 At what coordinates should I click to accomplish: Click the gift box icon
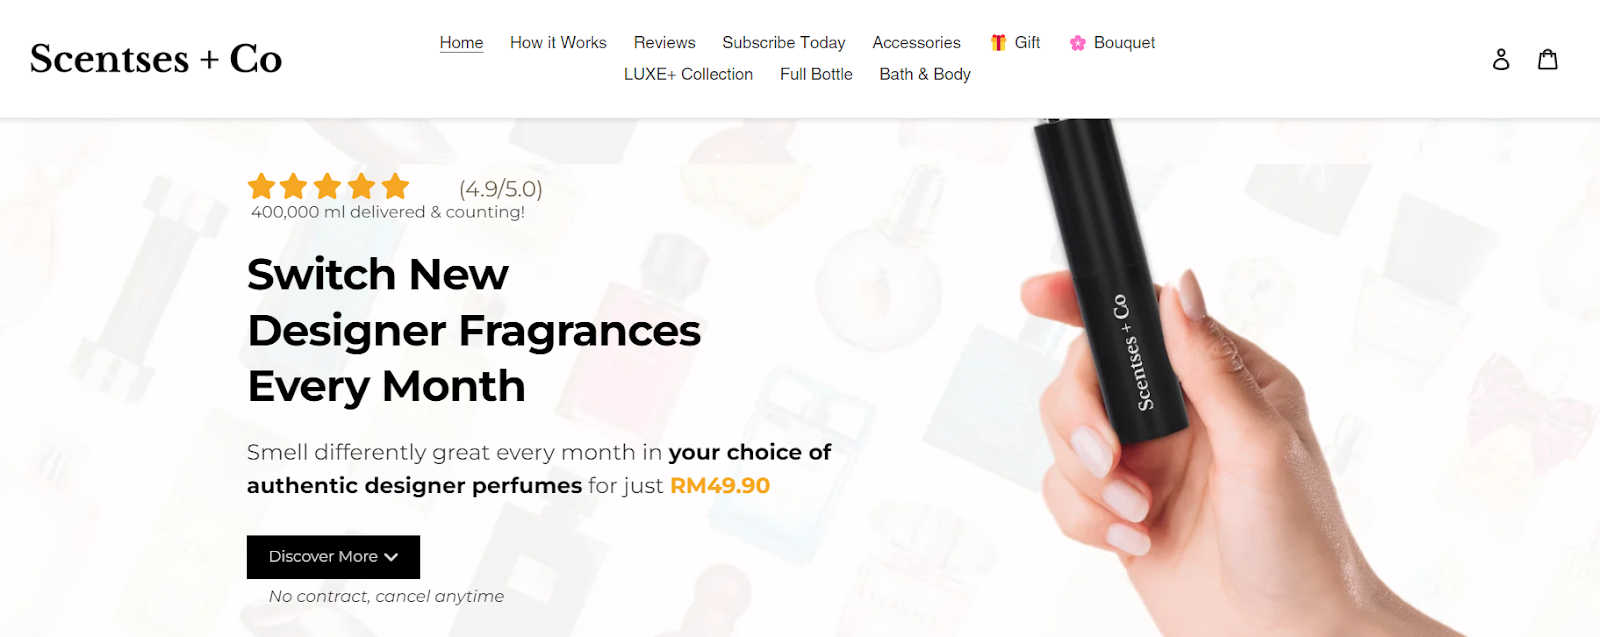click(x=998, y=42)
